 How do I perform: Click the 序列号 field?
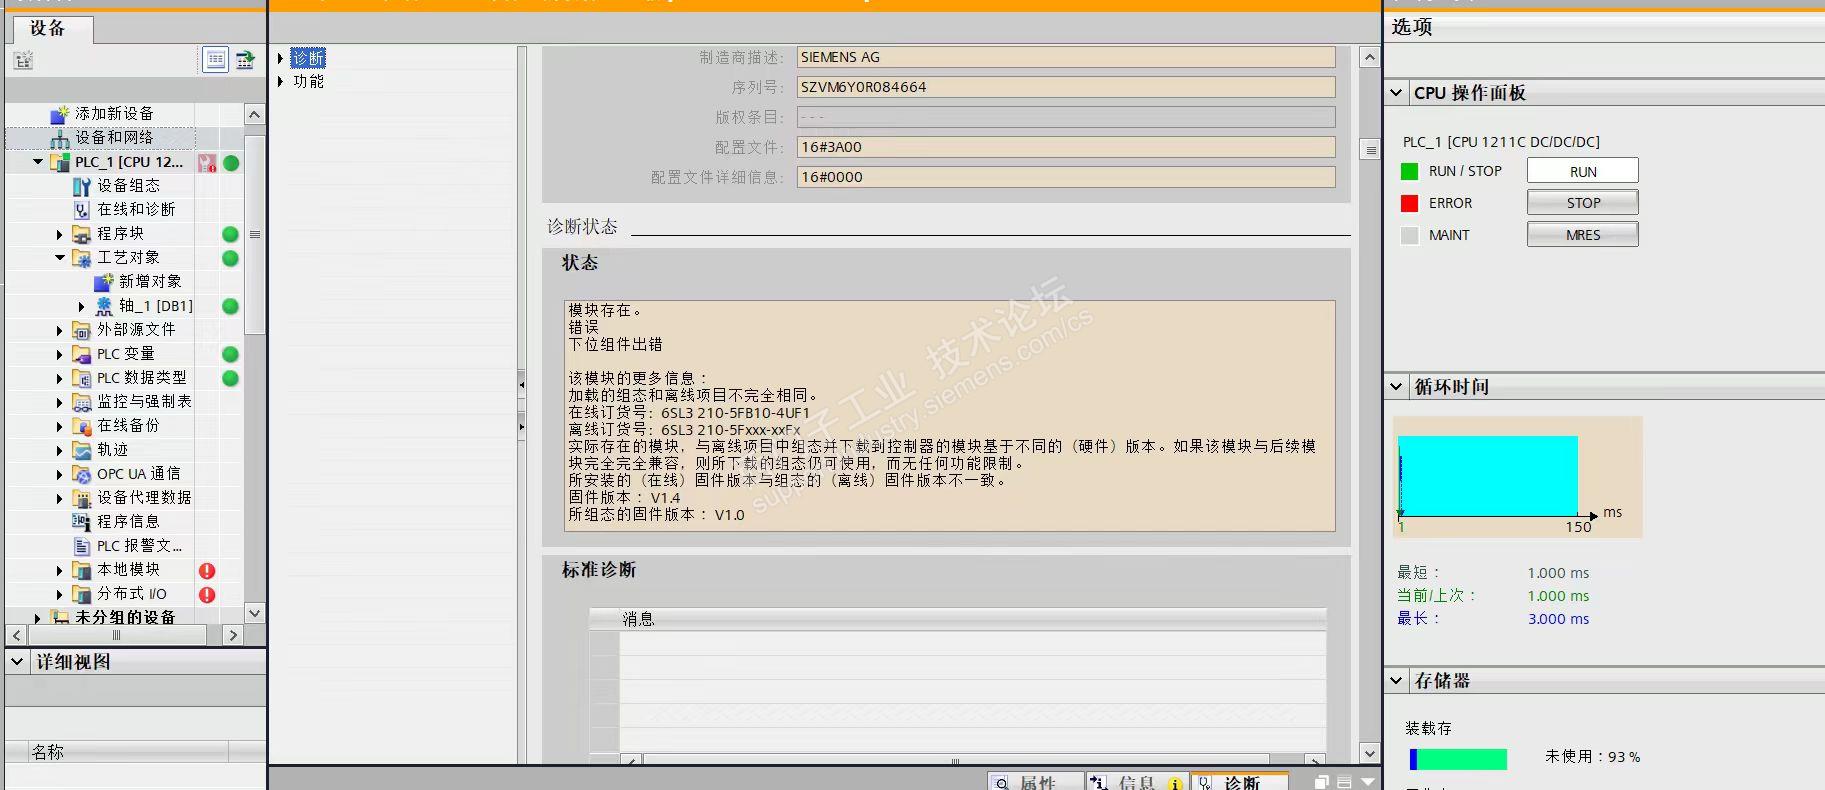click(x=1066, y=87)
